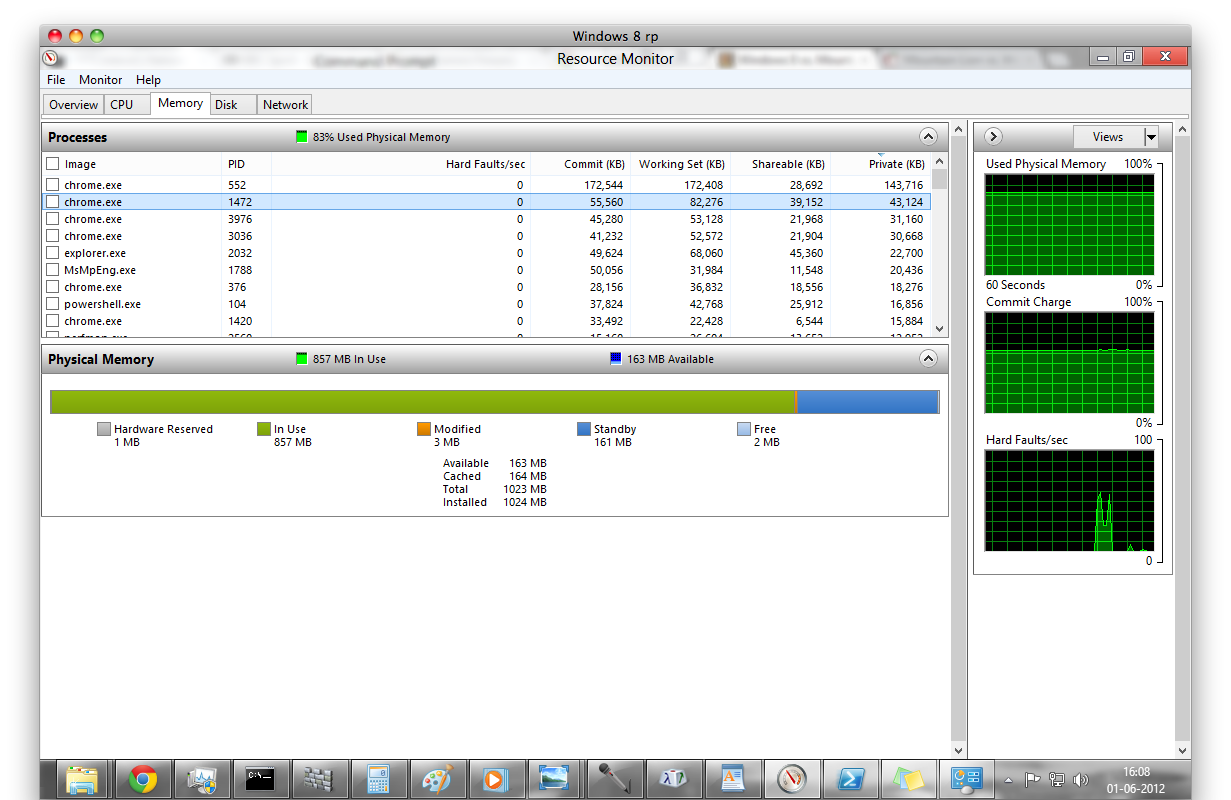Check the explorer.exe checkbox
The width and height of the screenshot is (1231, 800).
point(53,252)
